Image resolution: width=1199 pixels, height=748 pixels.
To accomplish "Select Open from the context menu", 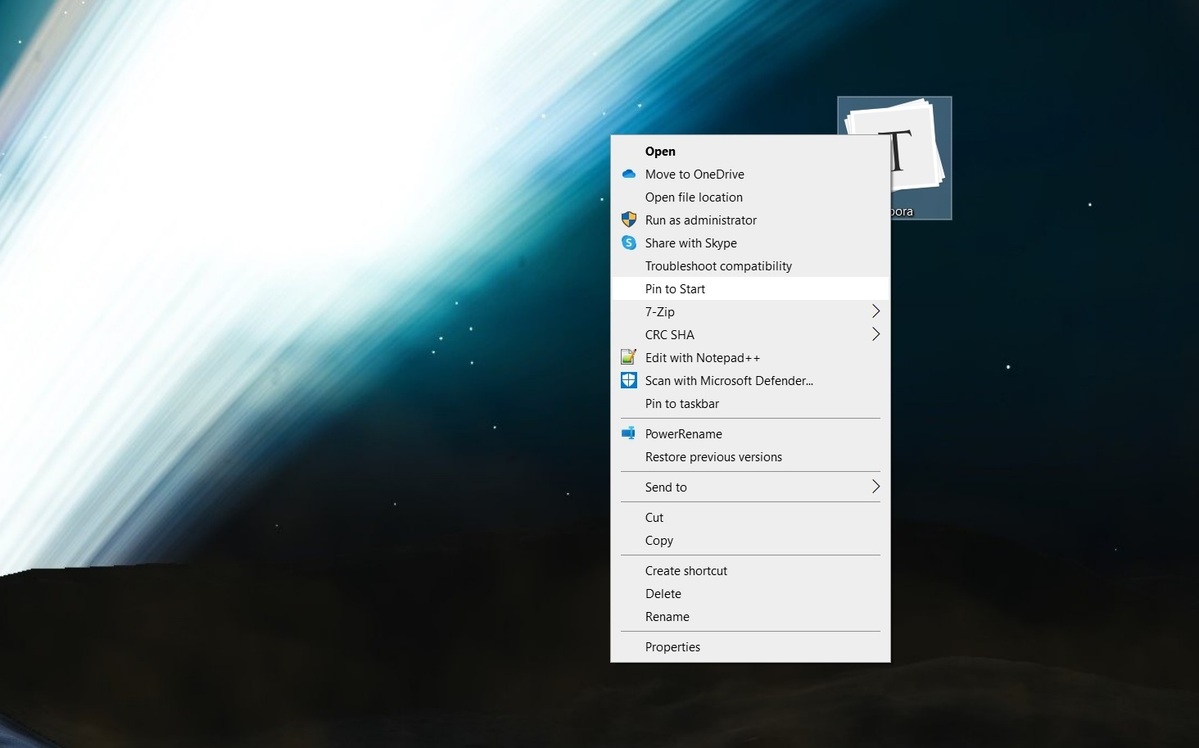I will coord(660,152).
